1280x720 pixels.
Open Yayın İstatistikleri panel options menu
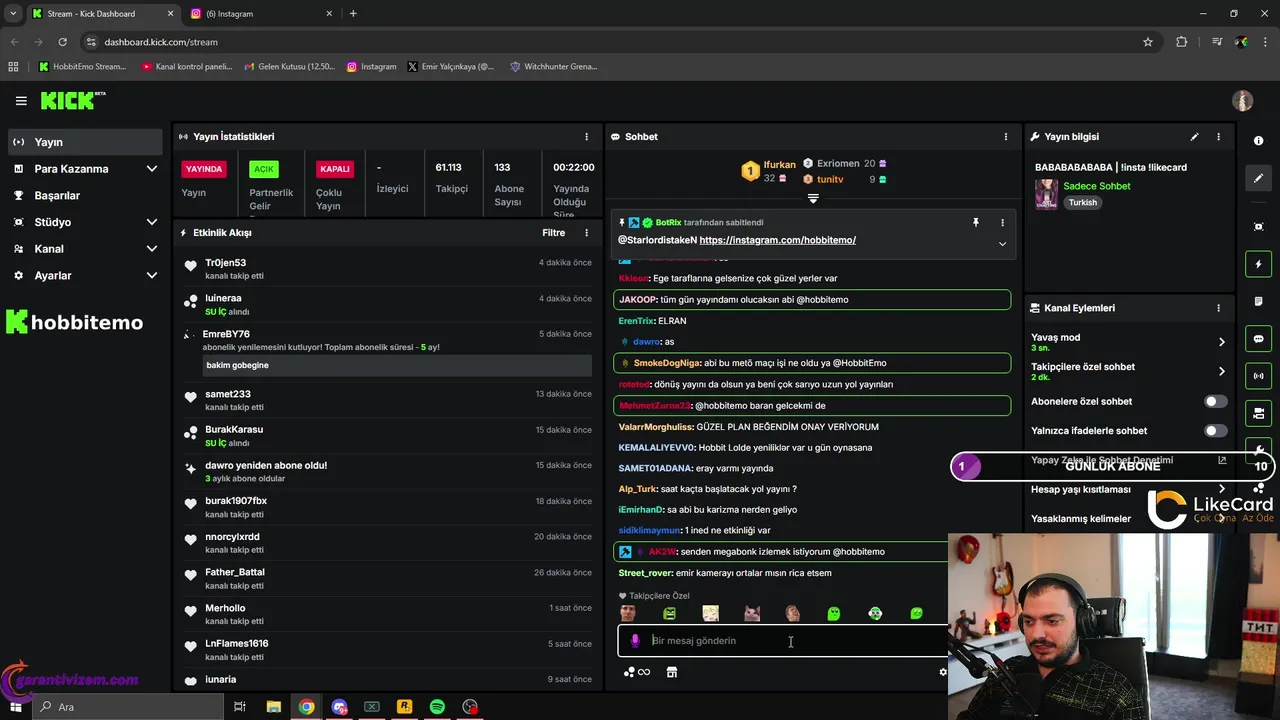point(587,137)
